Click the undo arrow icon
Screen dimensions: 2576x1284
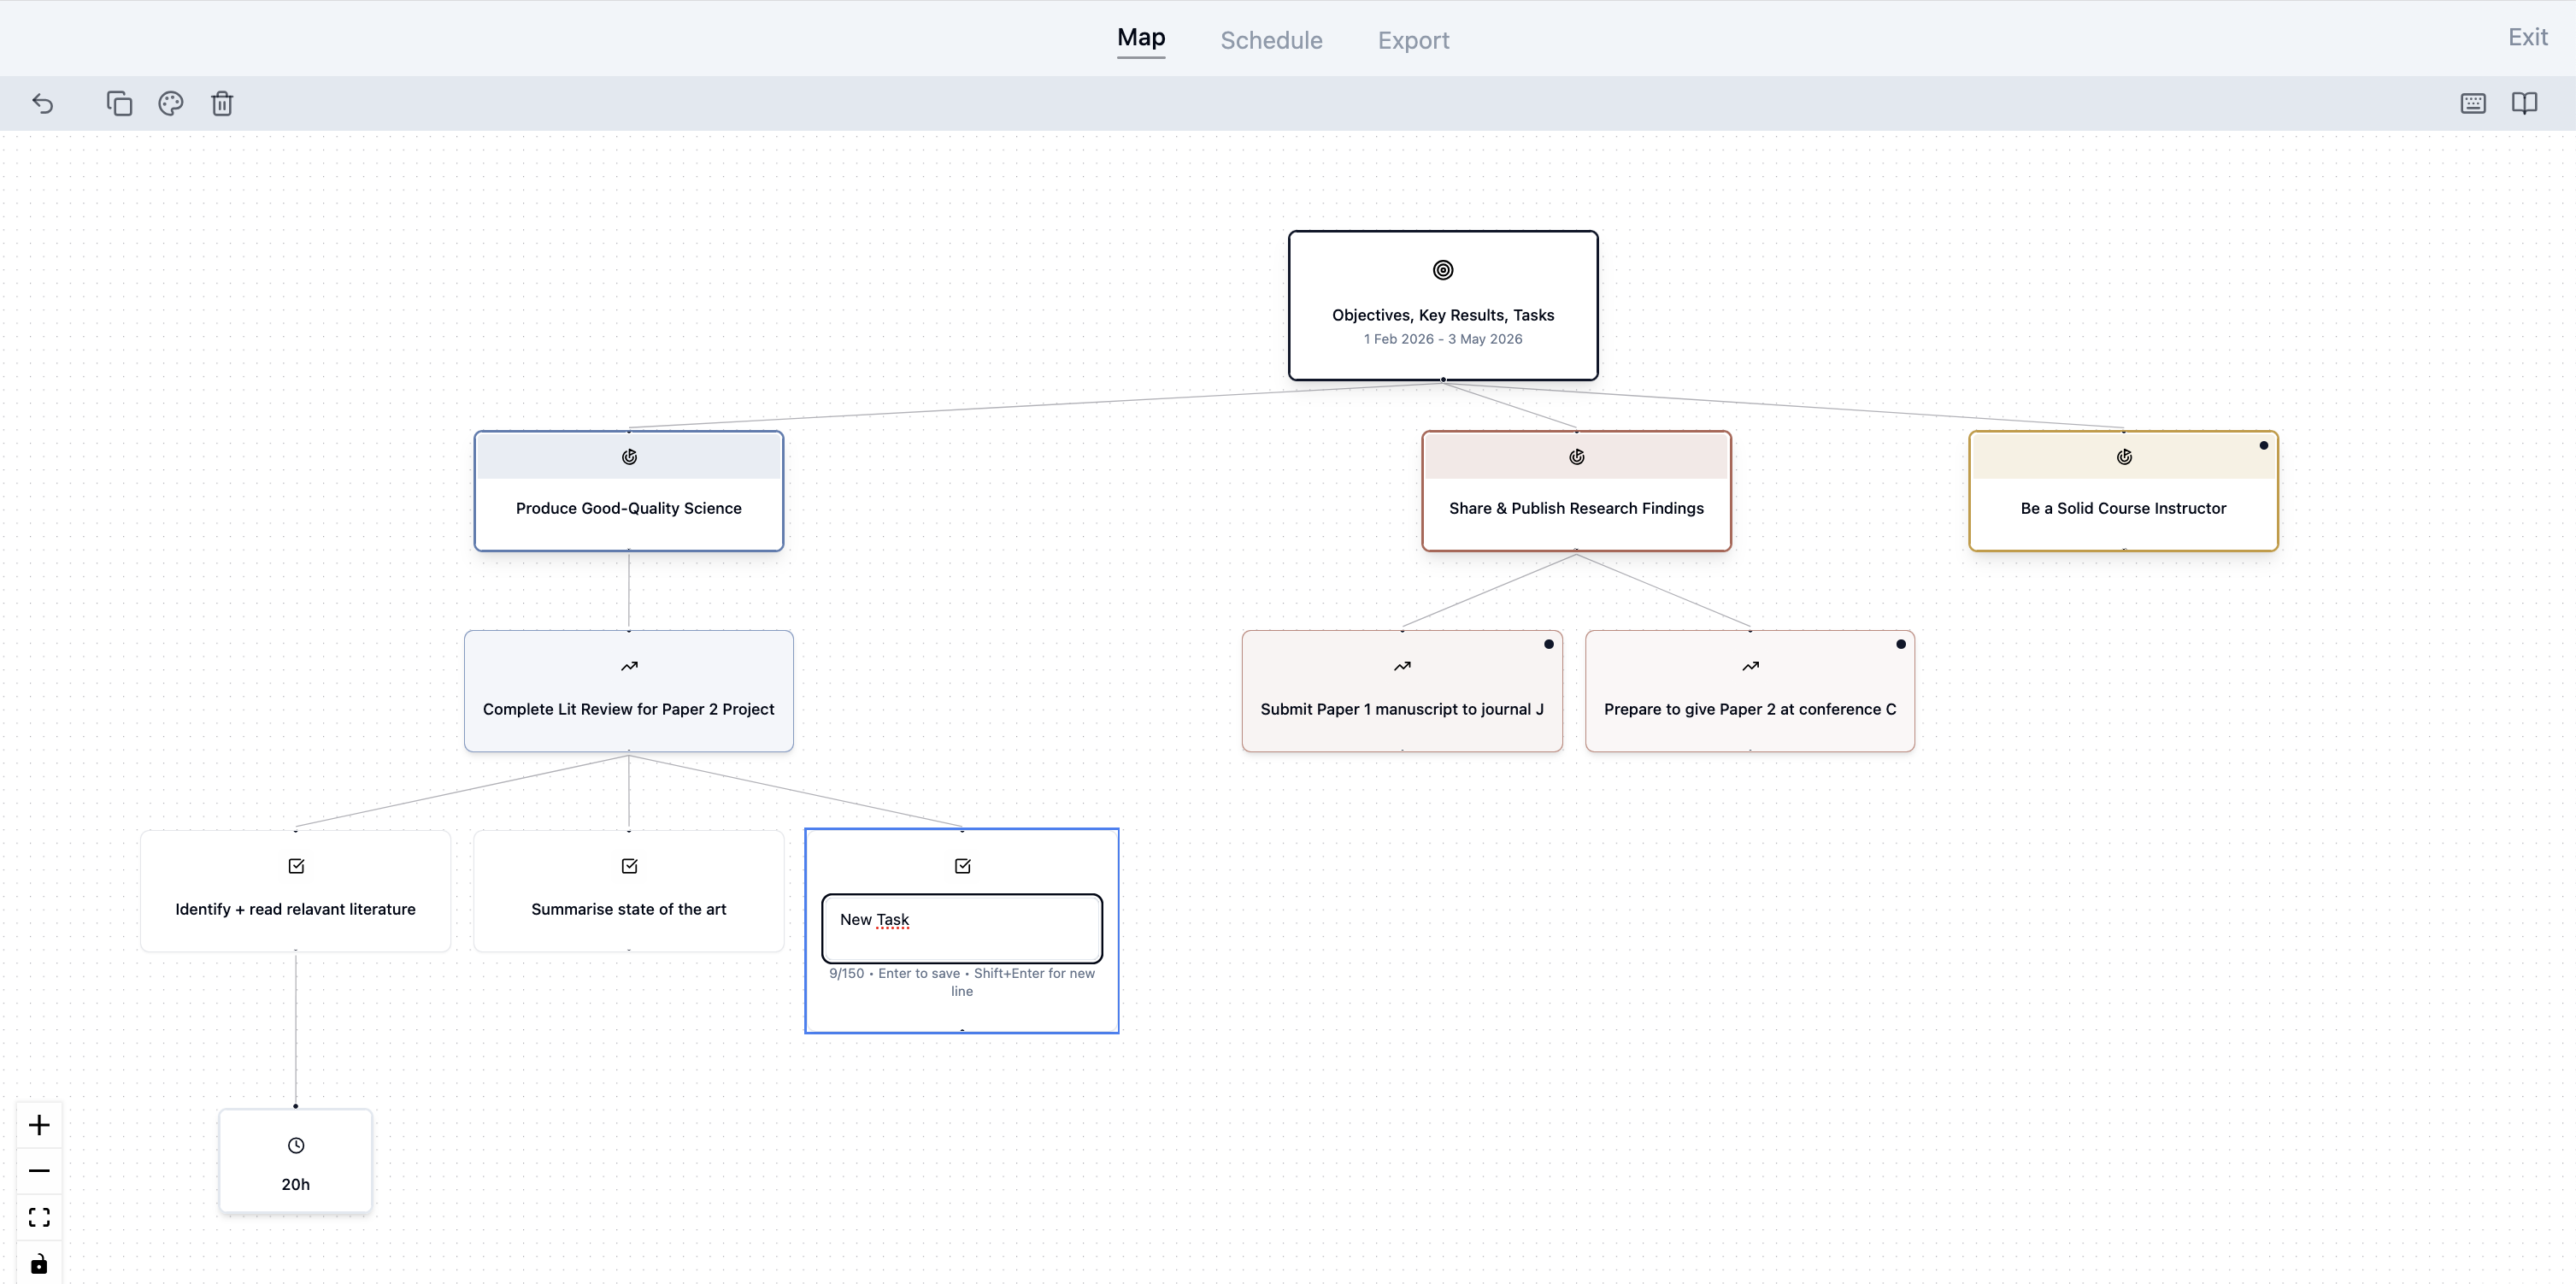click(x=42, y=103)
